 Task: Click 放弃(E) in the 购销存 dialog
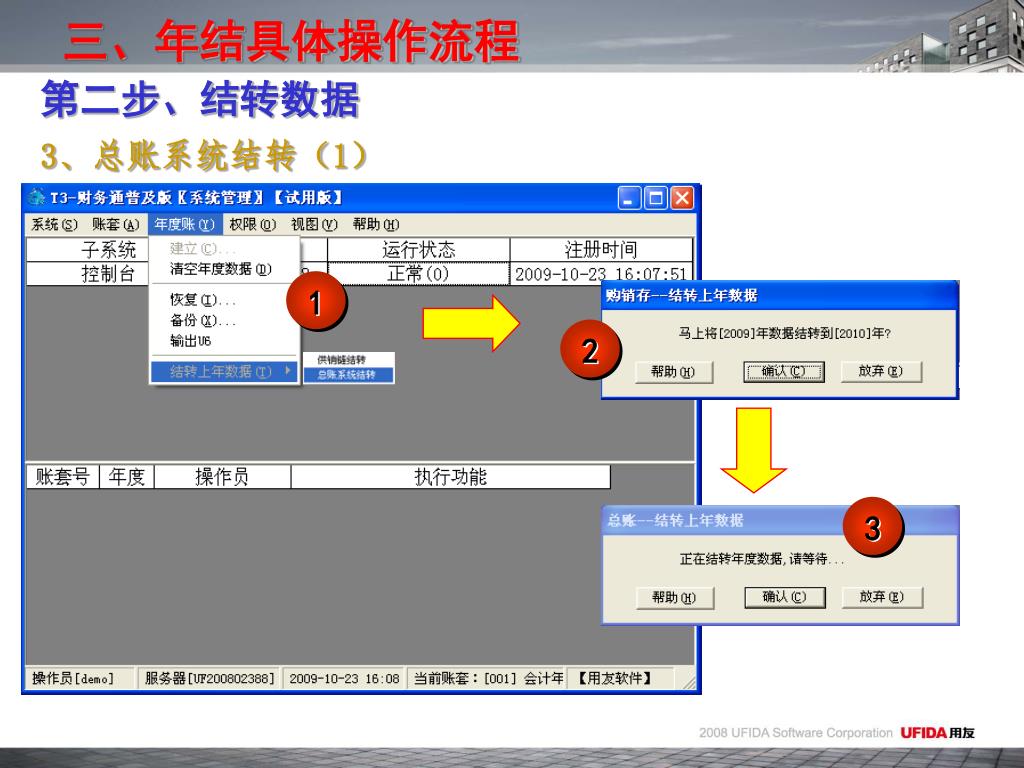click(881, 372)
